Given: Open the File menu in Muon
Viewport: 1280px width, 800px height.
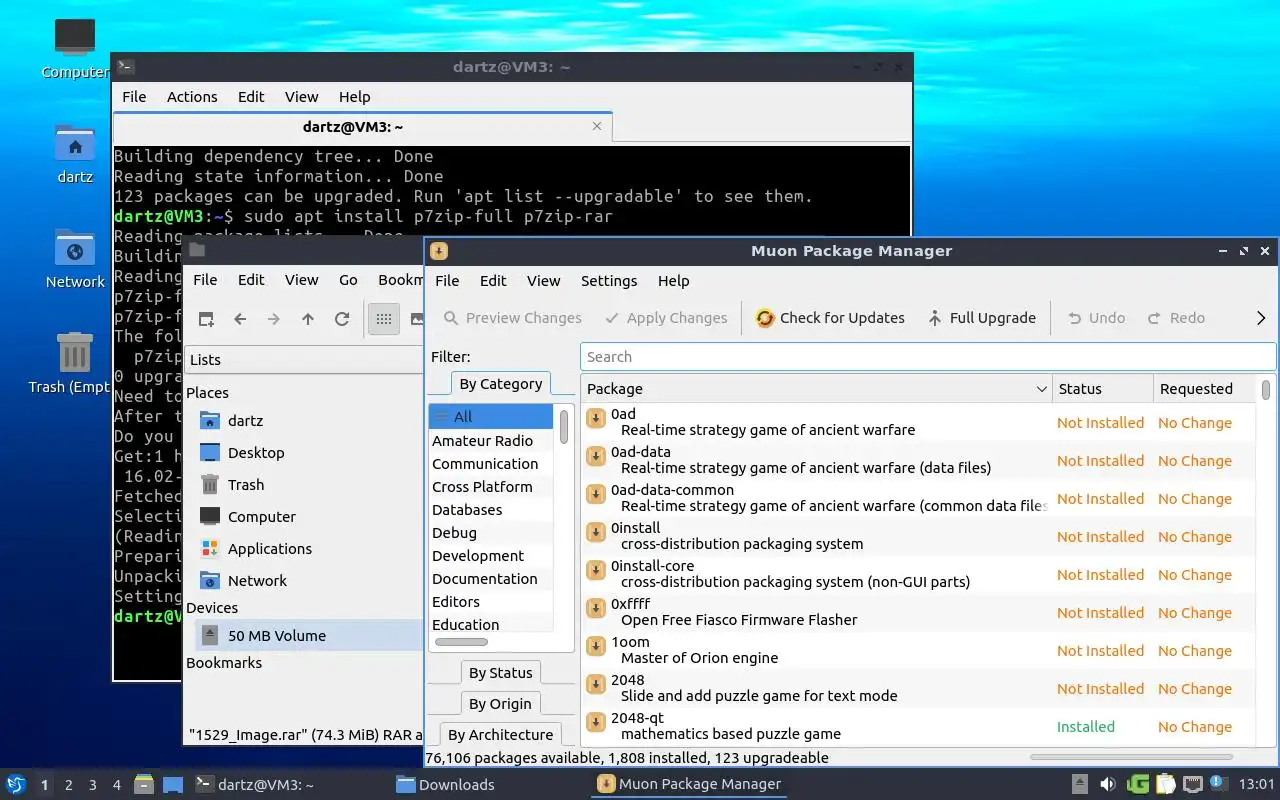Looking at the screenshot, I should coord(447,281).
